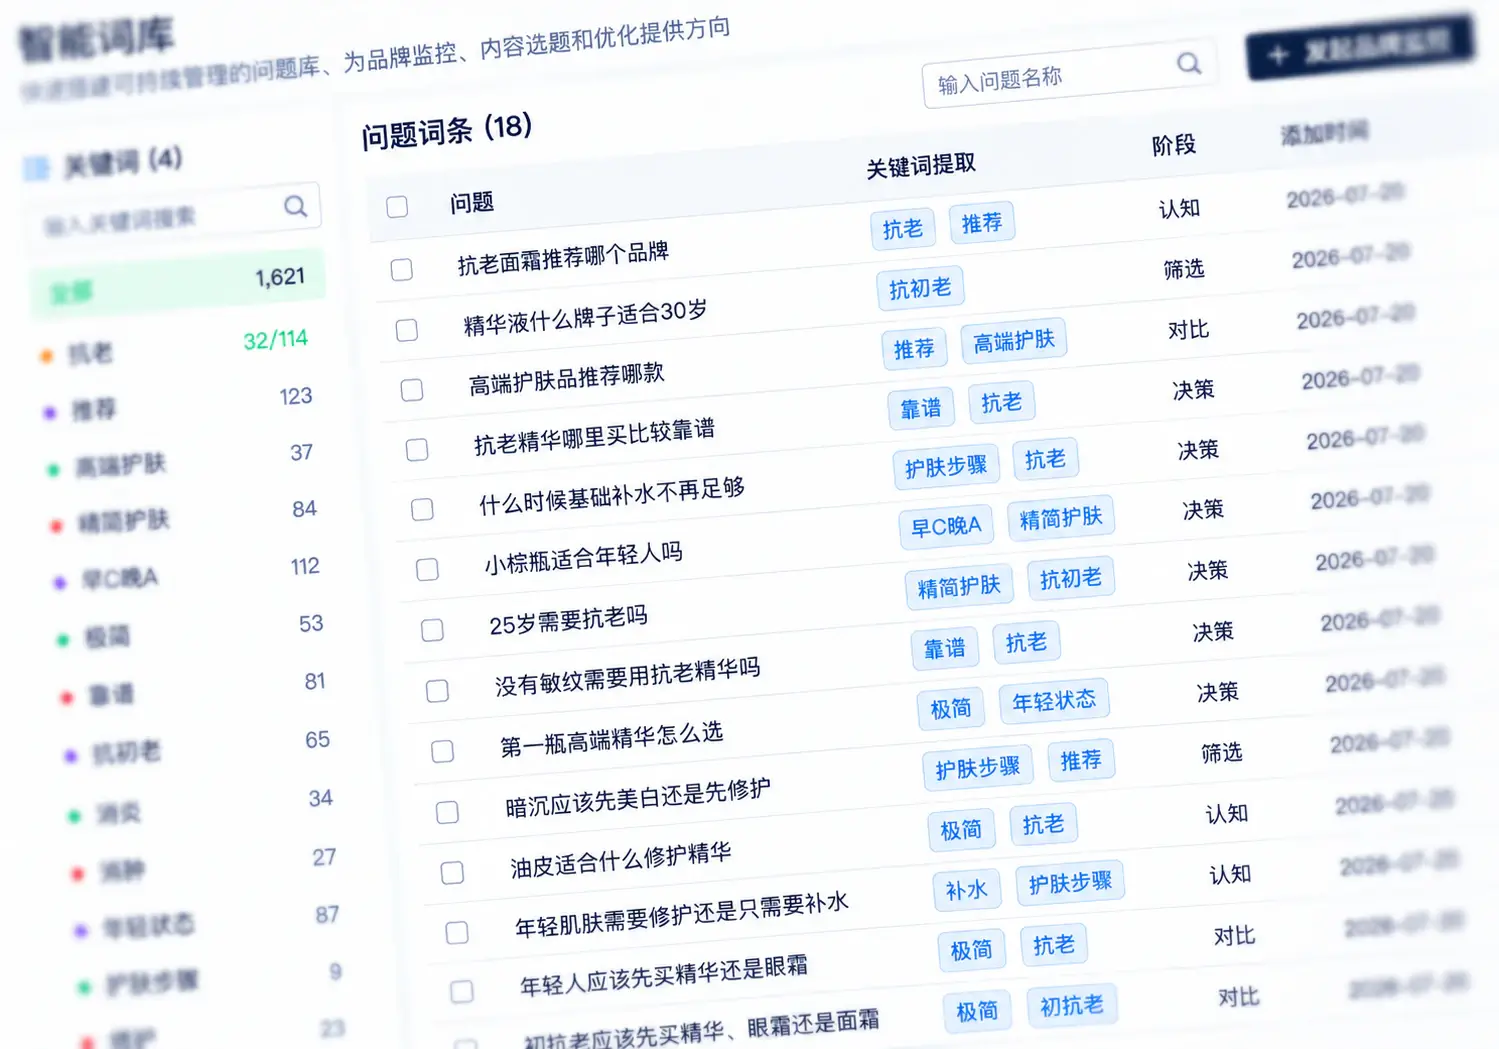Click the search icon in the 输入问题名称 box

[x=1189, y=64]
